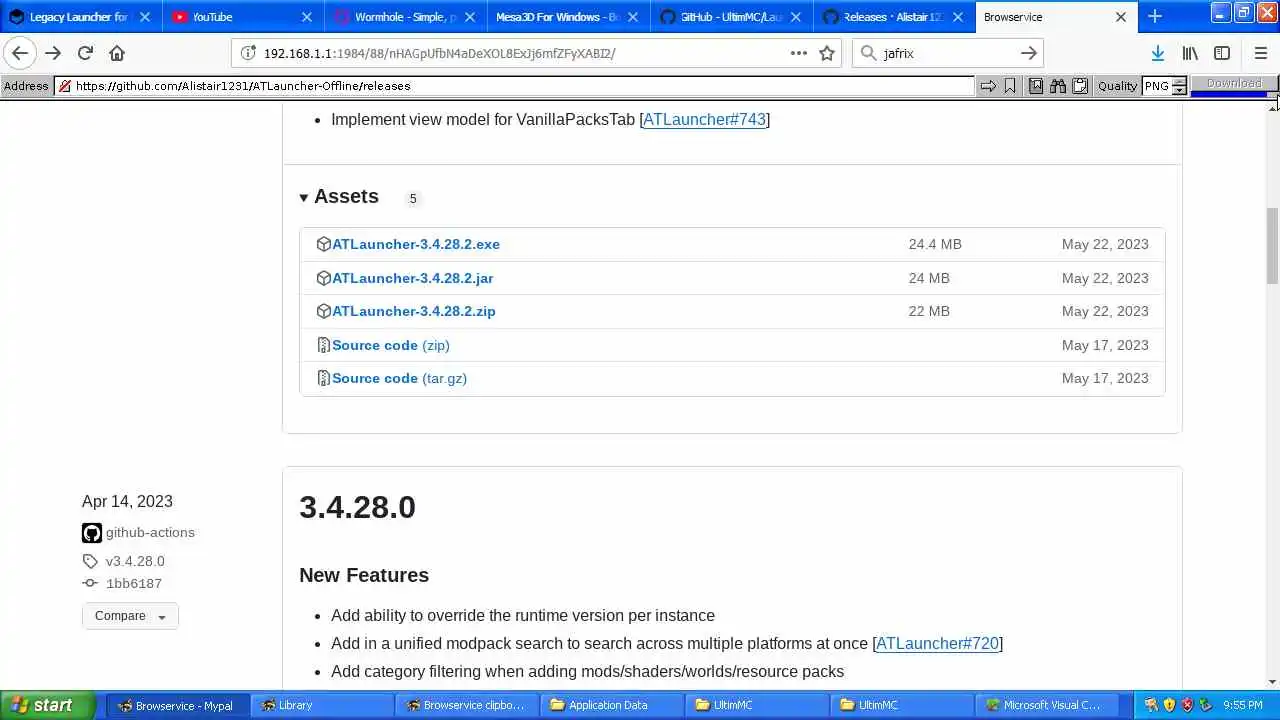Go back using browser back arrow

(20, 53)
